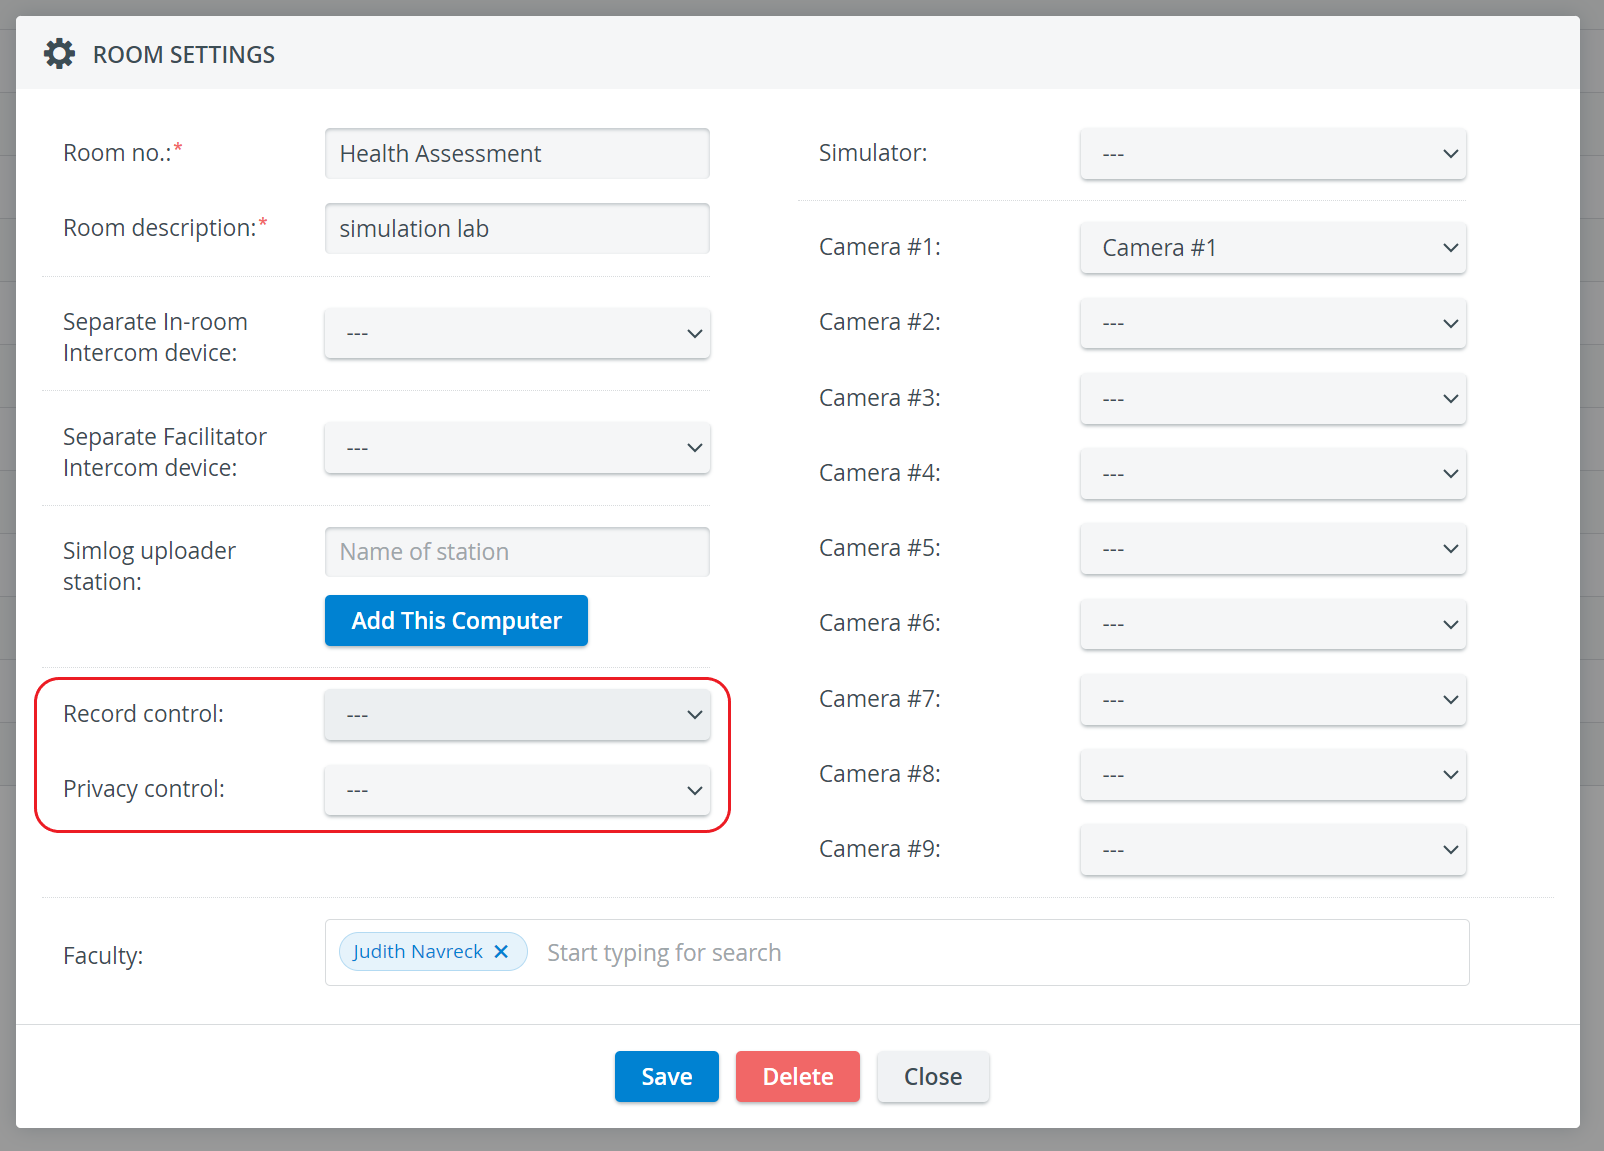Focus the Room no. input field
The image size is (1604, 1151).
point(517,153)
